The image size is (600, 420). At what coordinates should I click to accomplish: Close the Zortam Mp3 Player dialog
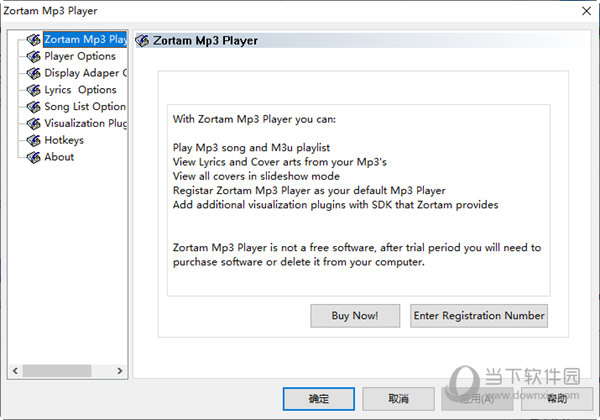(587, 11)
